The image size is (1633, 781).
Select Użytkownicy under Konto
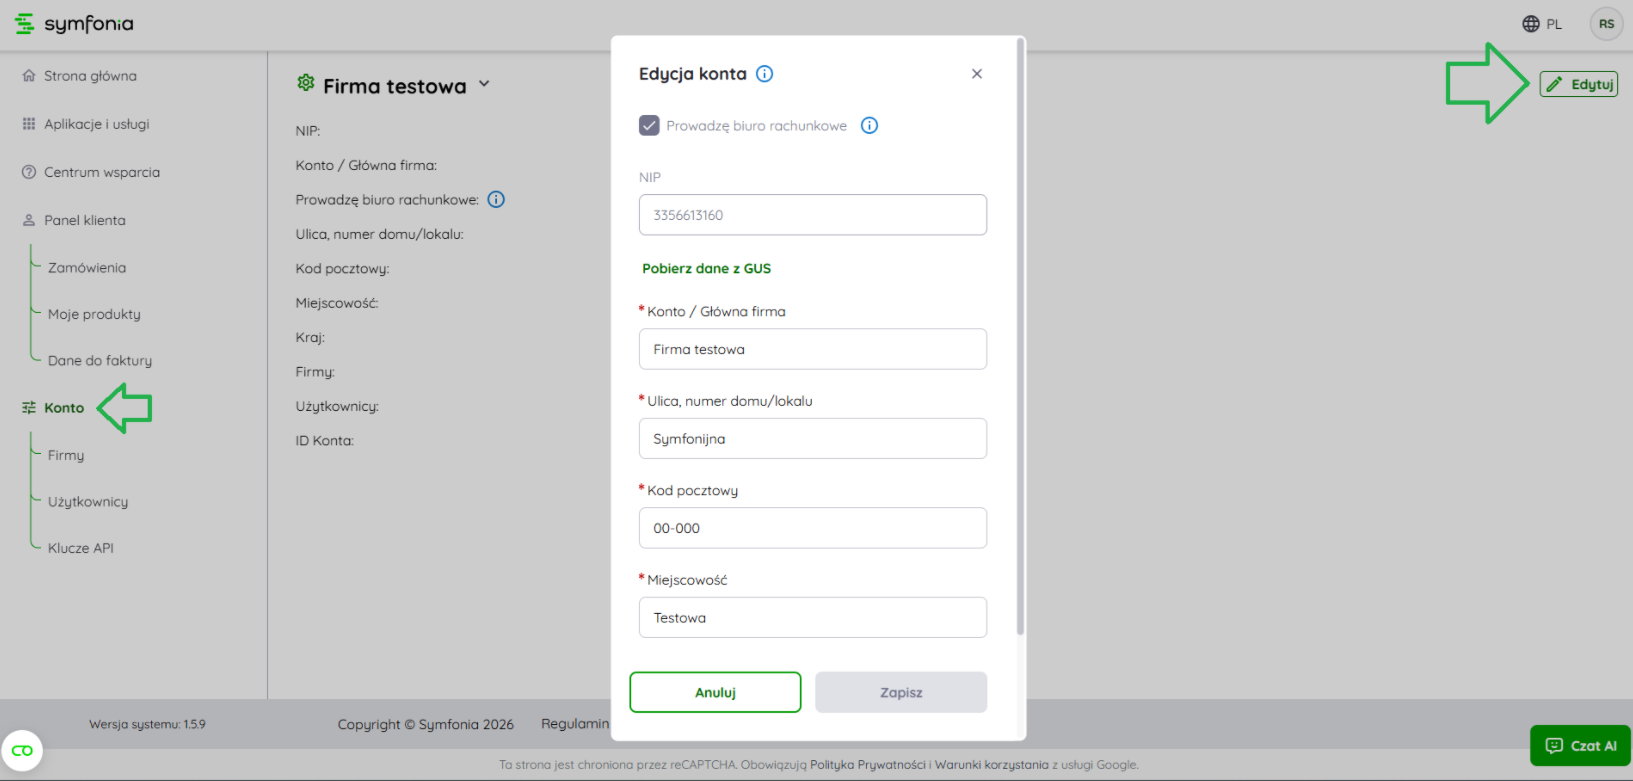click(88, 502)
